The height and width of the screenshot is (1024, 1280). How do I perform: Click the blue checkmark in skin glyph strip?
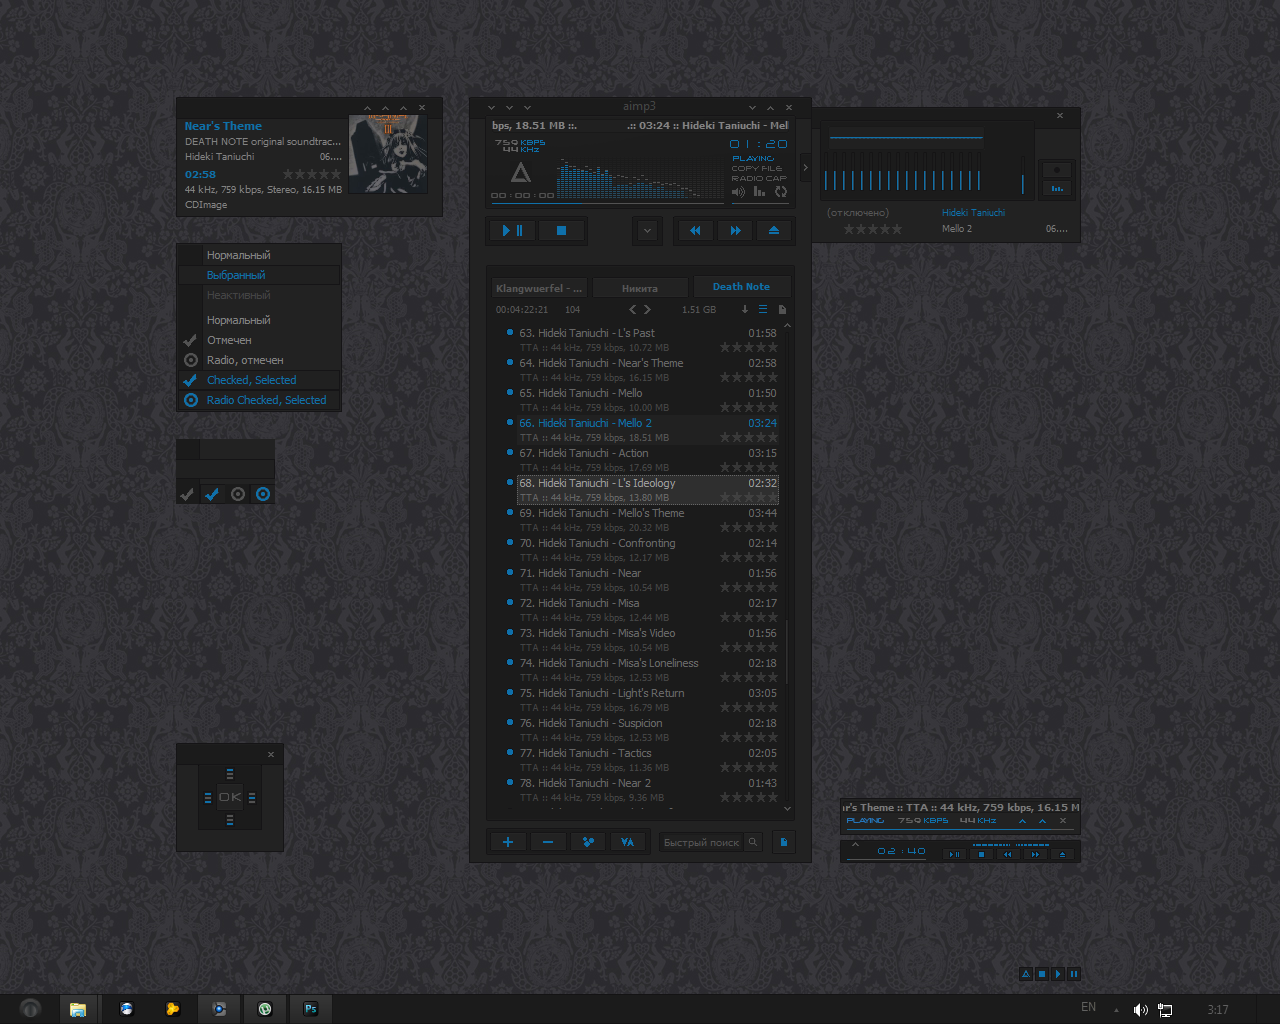(x=212, y=494)
